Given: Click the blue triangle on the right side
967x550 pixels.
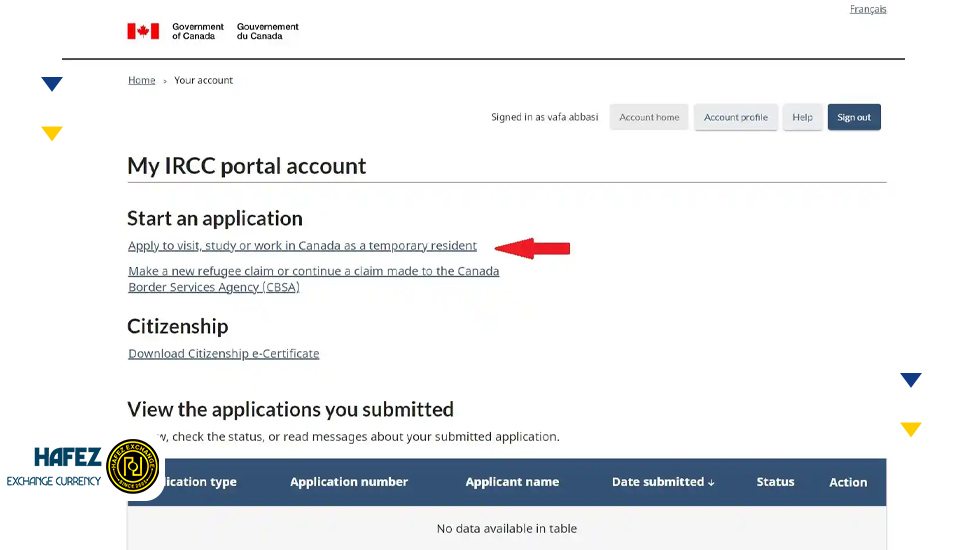Looking at the screenshot, I should click(x=911, y=380).
